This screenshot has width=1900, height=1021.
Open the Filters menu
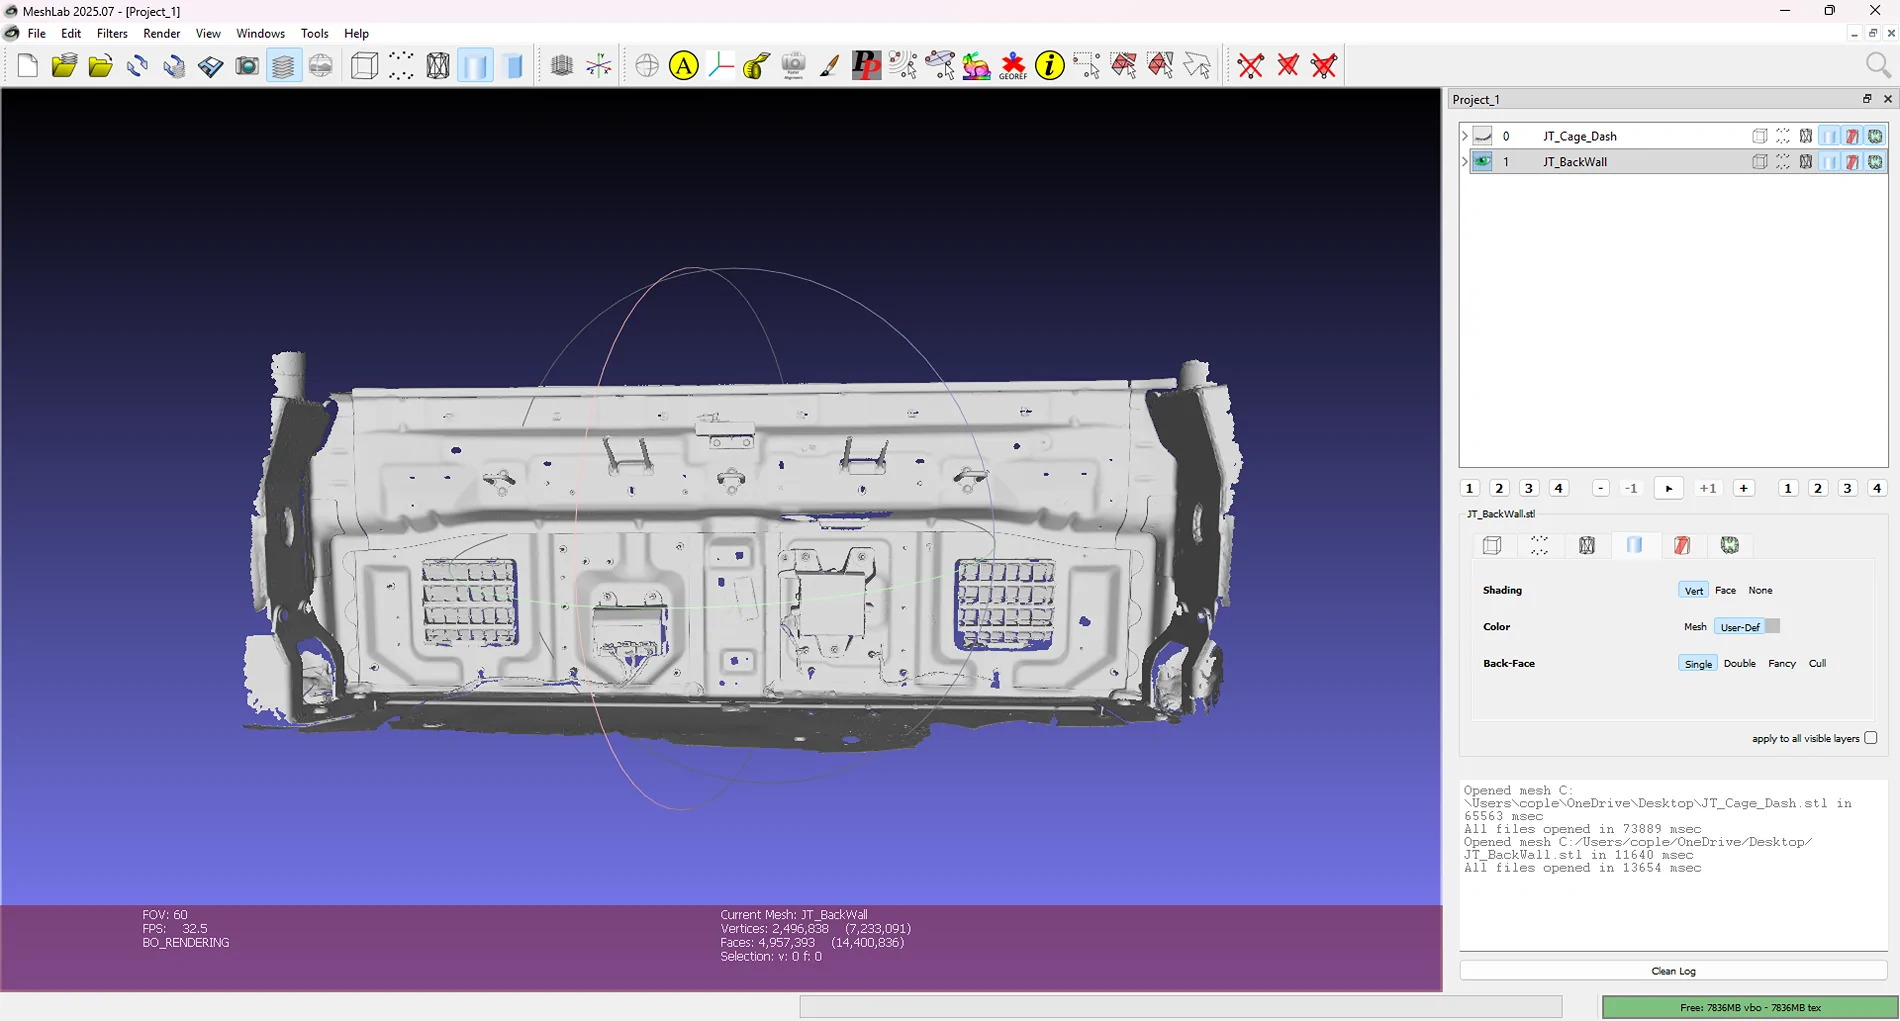point(112,33)
